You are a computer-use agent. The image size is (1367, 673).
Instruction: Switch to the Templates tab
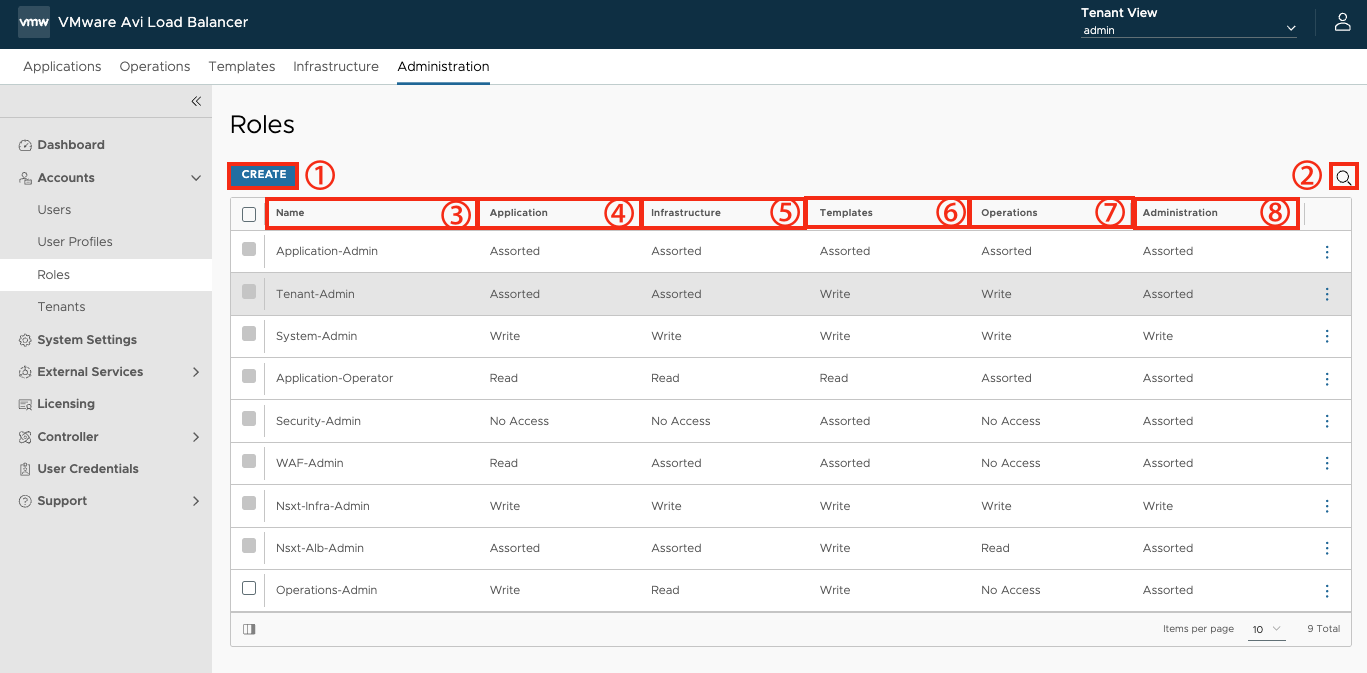coord(242,67)
